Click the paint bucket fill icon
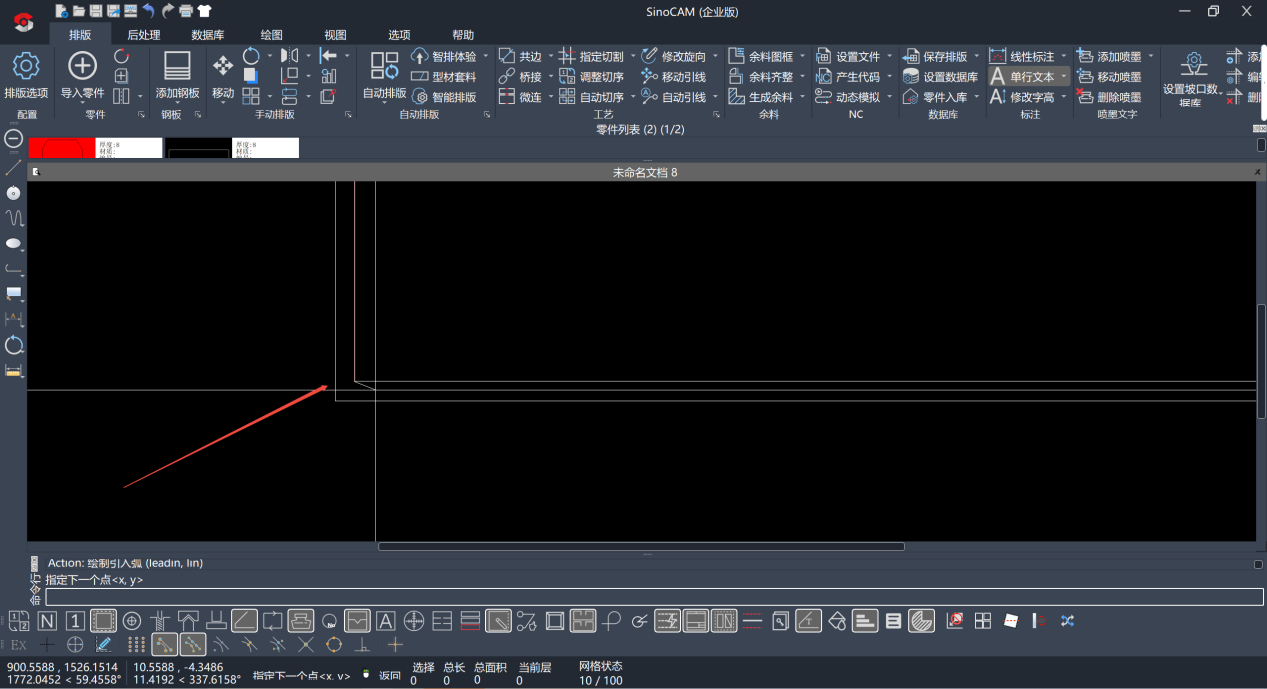 pyautogui.click(x=837, y=621)
